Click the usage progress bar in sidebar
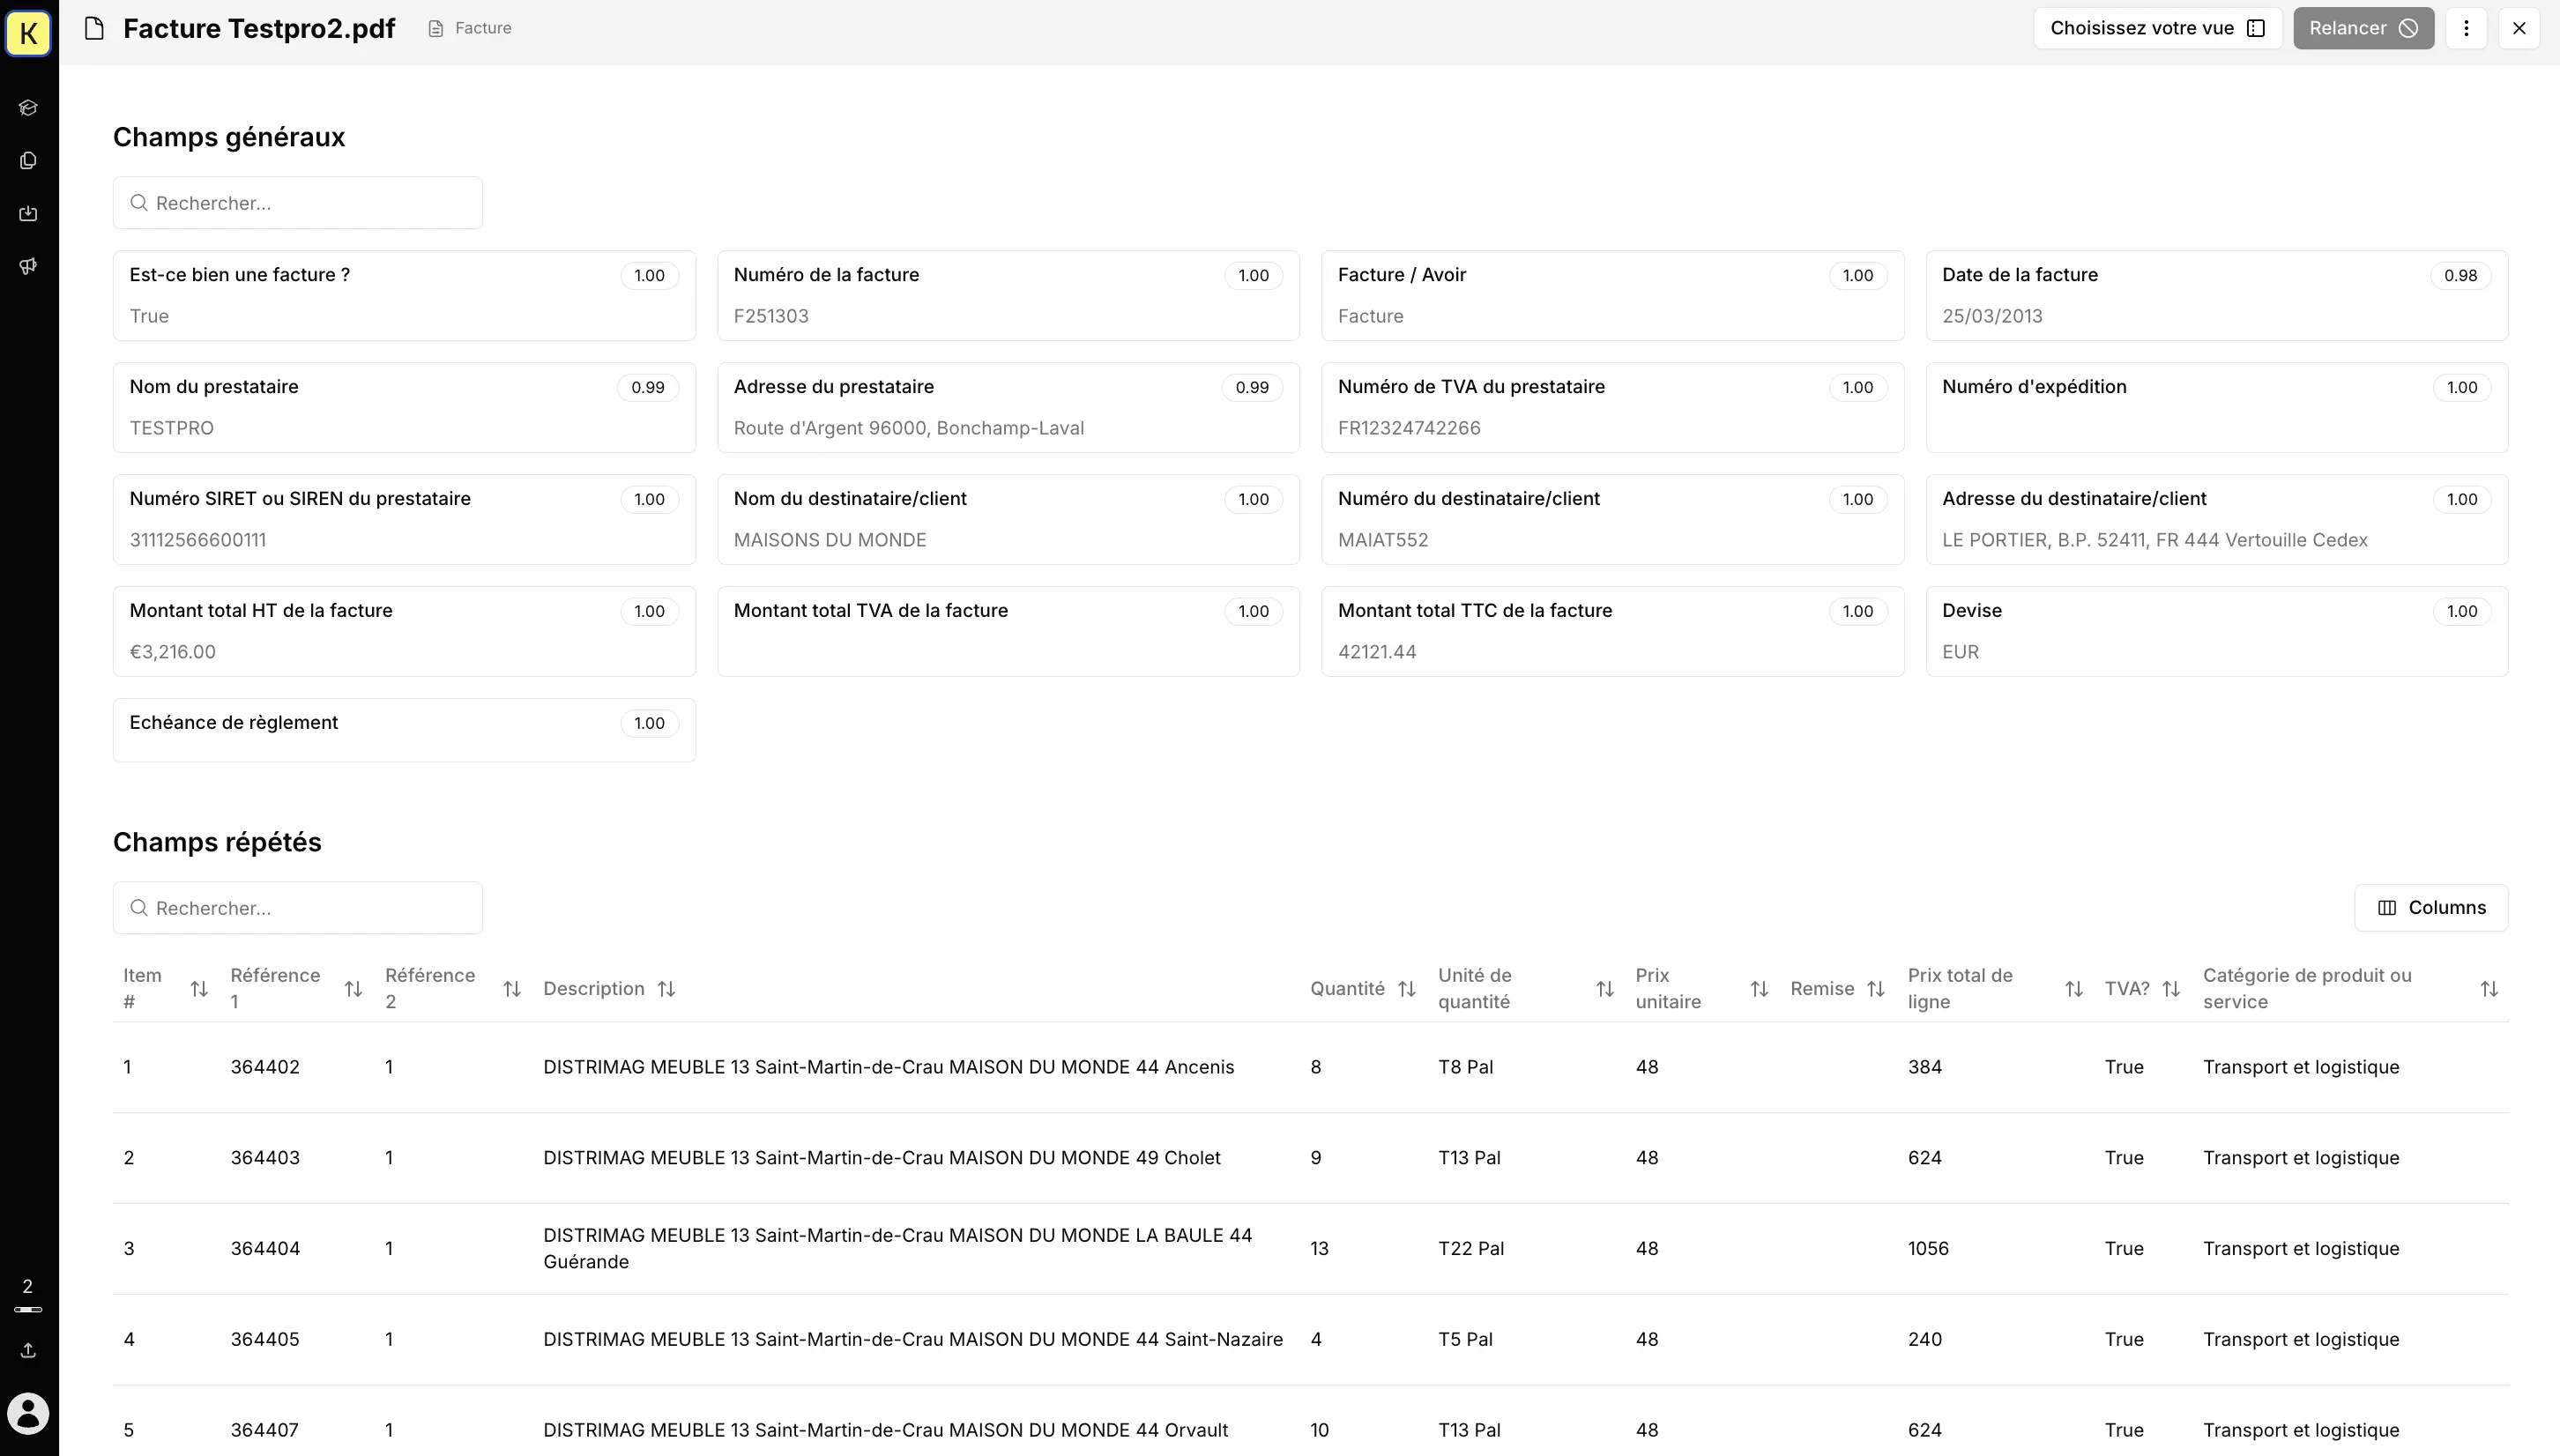 [28, 1309]
